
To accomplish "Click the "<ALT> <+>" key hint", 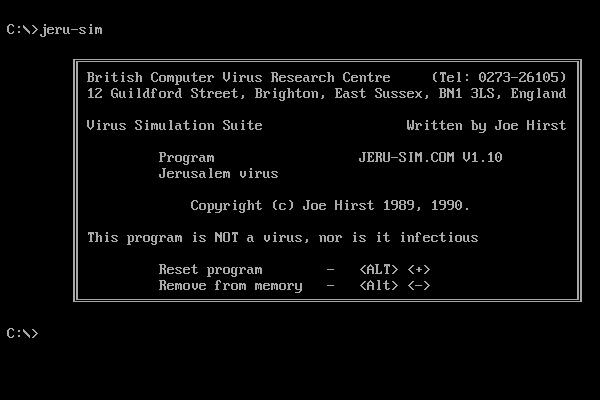I will 395,269.
